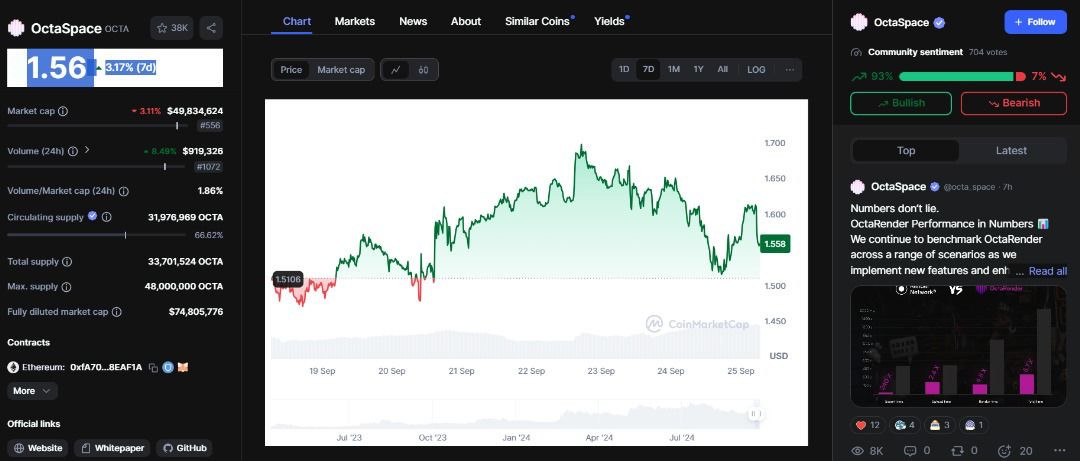Viewport: 1080px width, 461px height.
Task: Click the share icon beside the coin name
Action: tap(211, 28)
